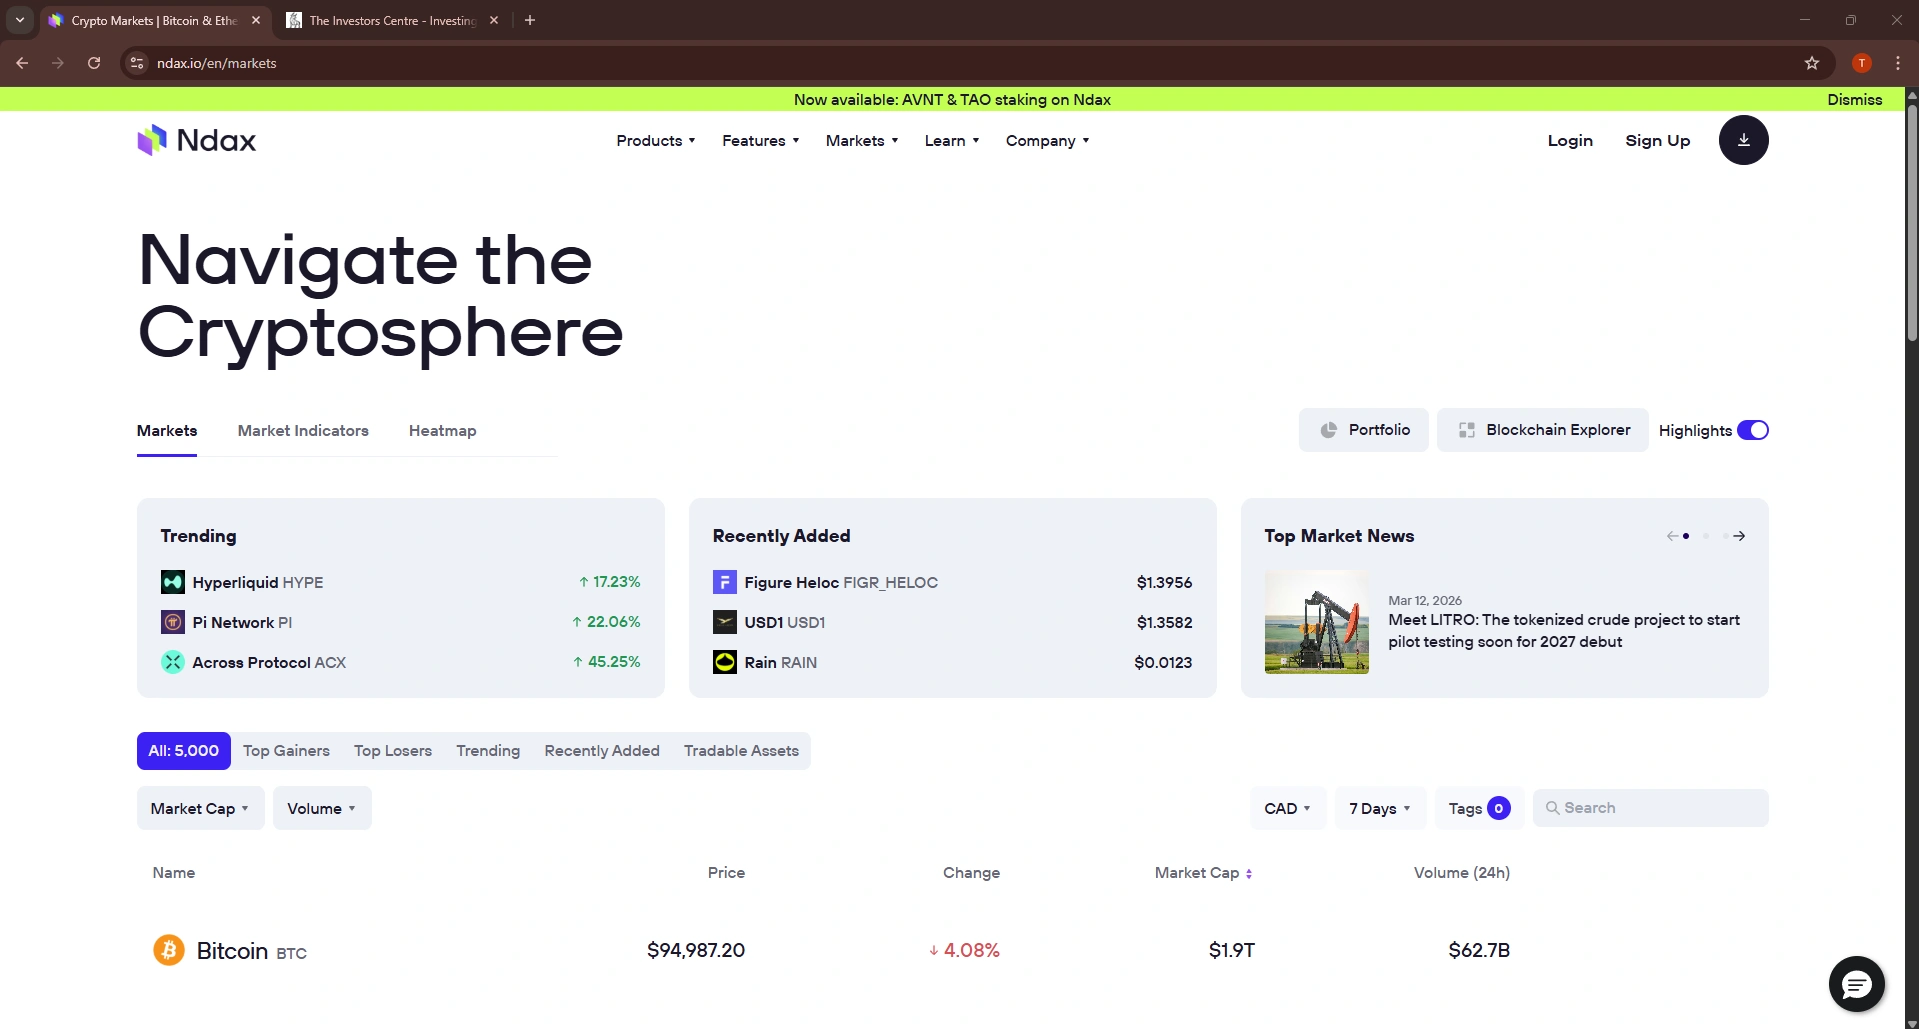Click the Now available AVNT & TAO banner text
The height and width of the screenshot is (1029, 1919).
952,100
